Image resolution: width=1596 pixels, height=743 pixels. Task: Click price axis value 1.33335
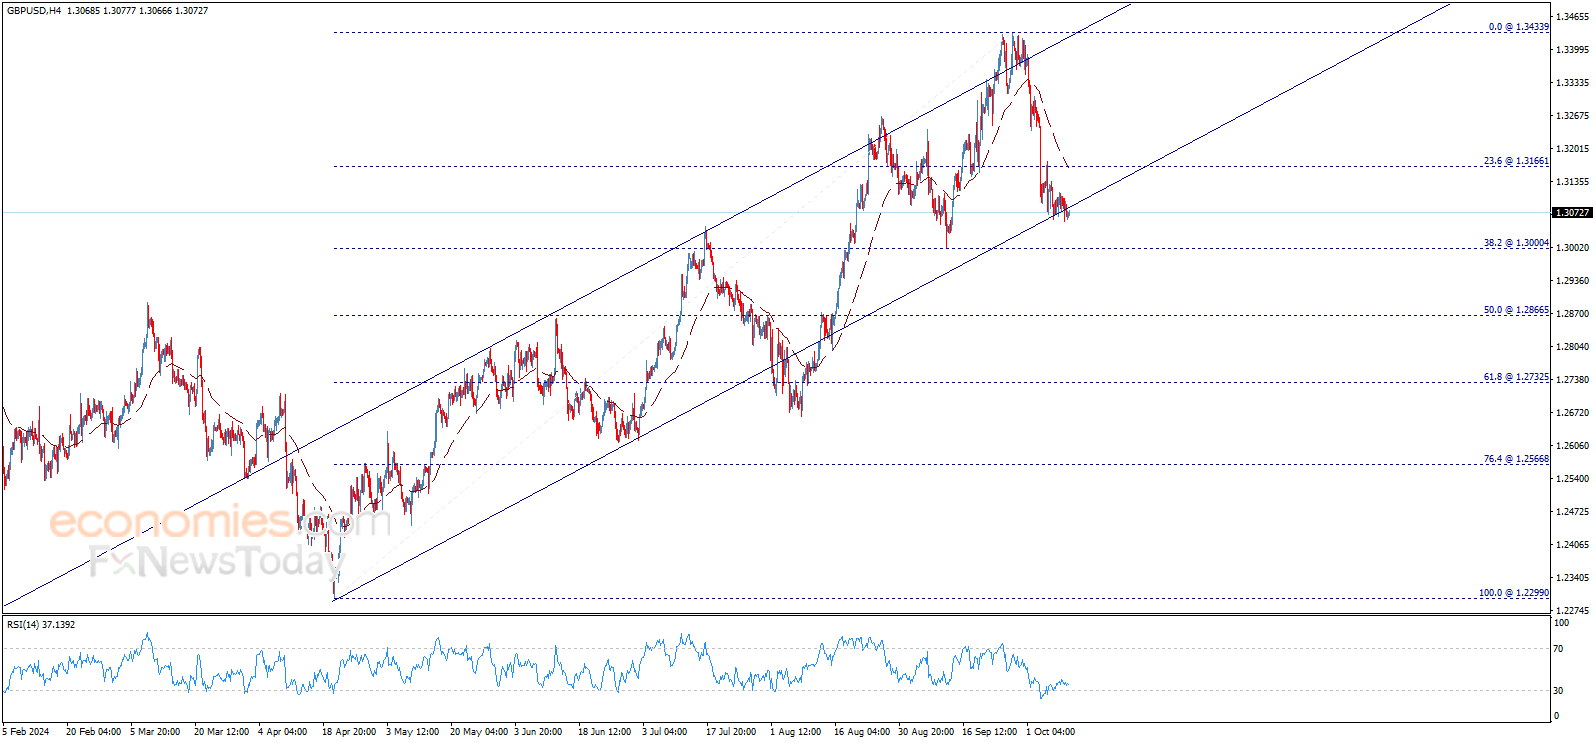[1573, 83]
